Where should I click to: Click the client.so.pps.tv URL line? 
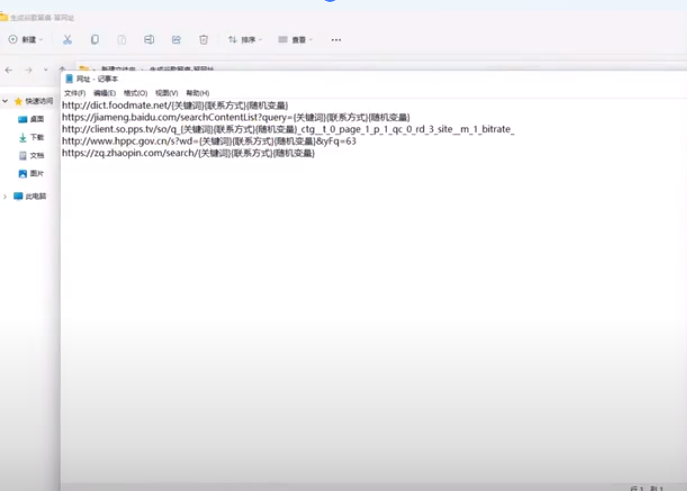click(288, 129)
